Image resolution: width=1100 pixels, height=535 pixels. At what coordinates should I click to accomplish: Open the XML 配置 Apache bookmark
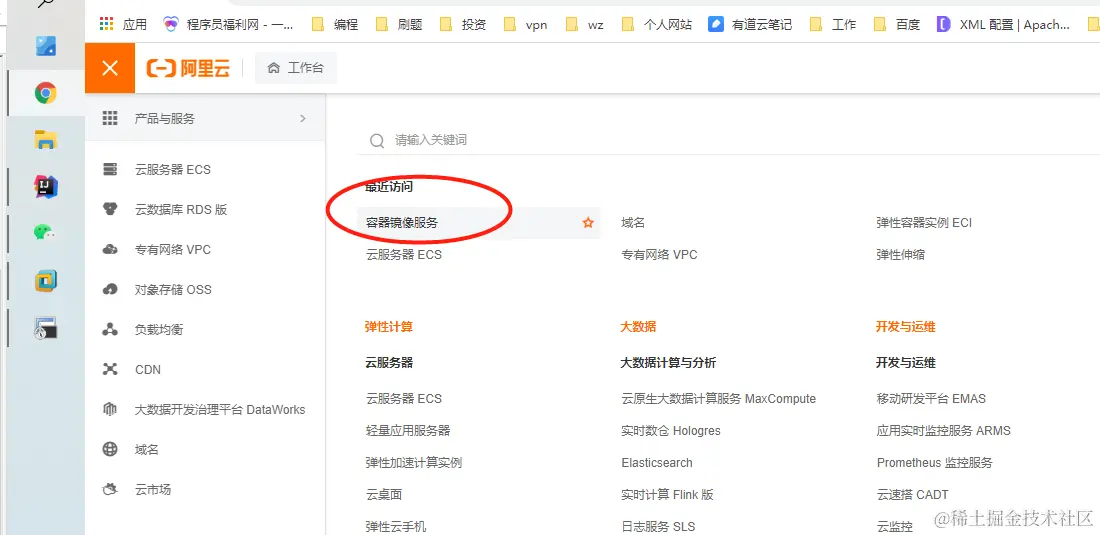pyautogui.click(x=1004, y=25)
